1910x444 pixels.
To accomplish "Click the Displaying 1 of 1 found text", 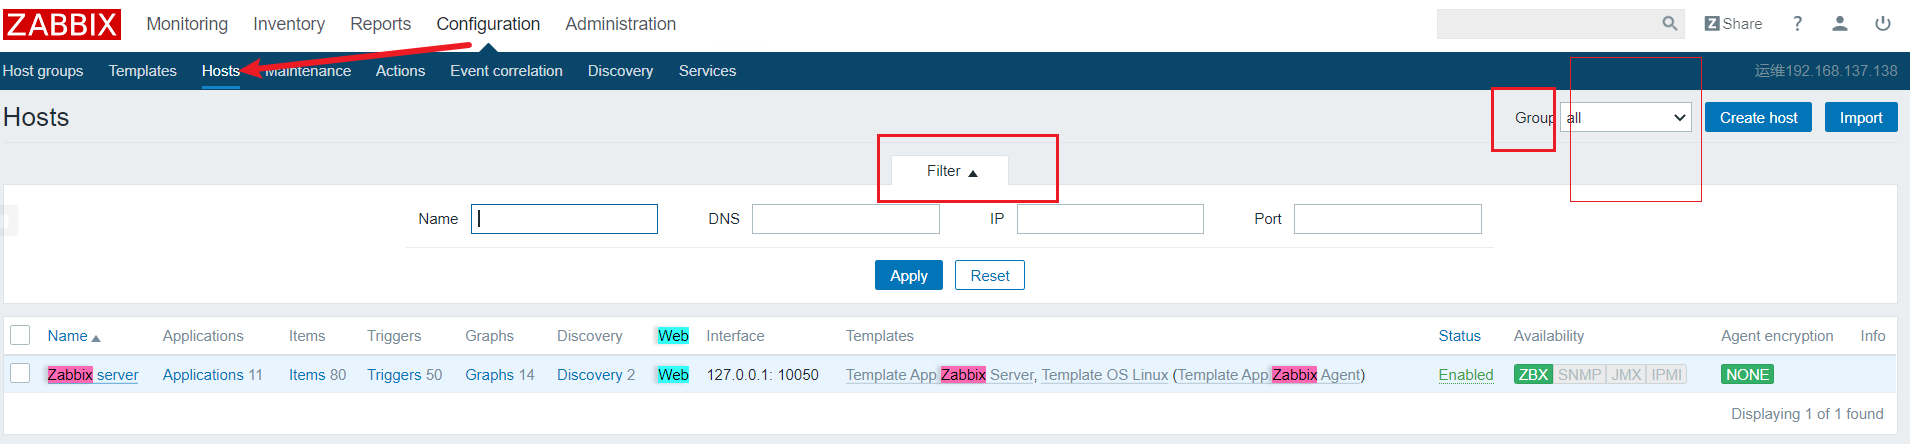I will [1807, 414].
